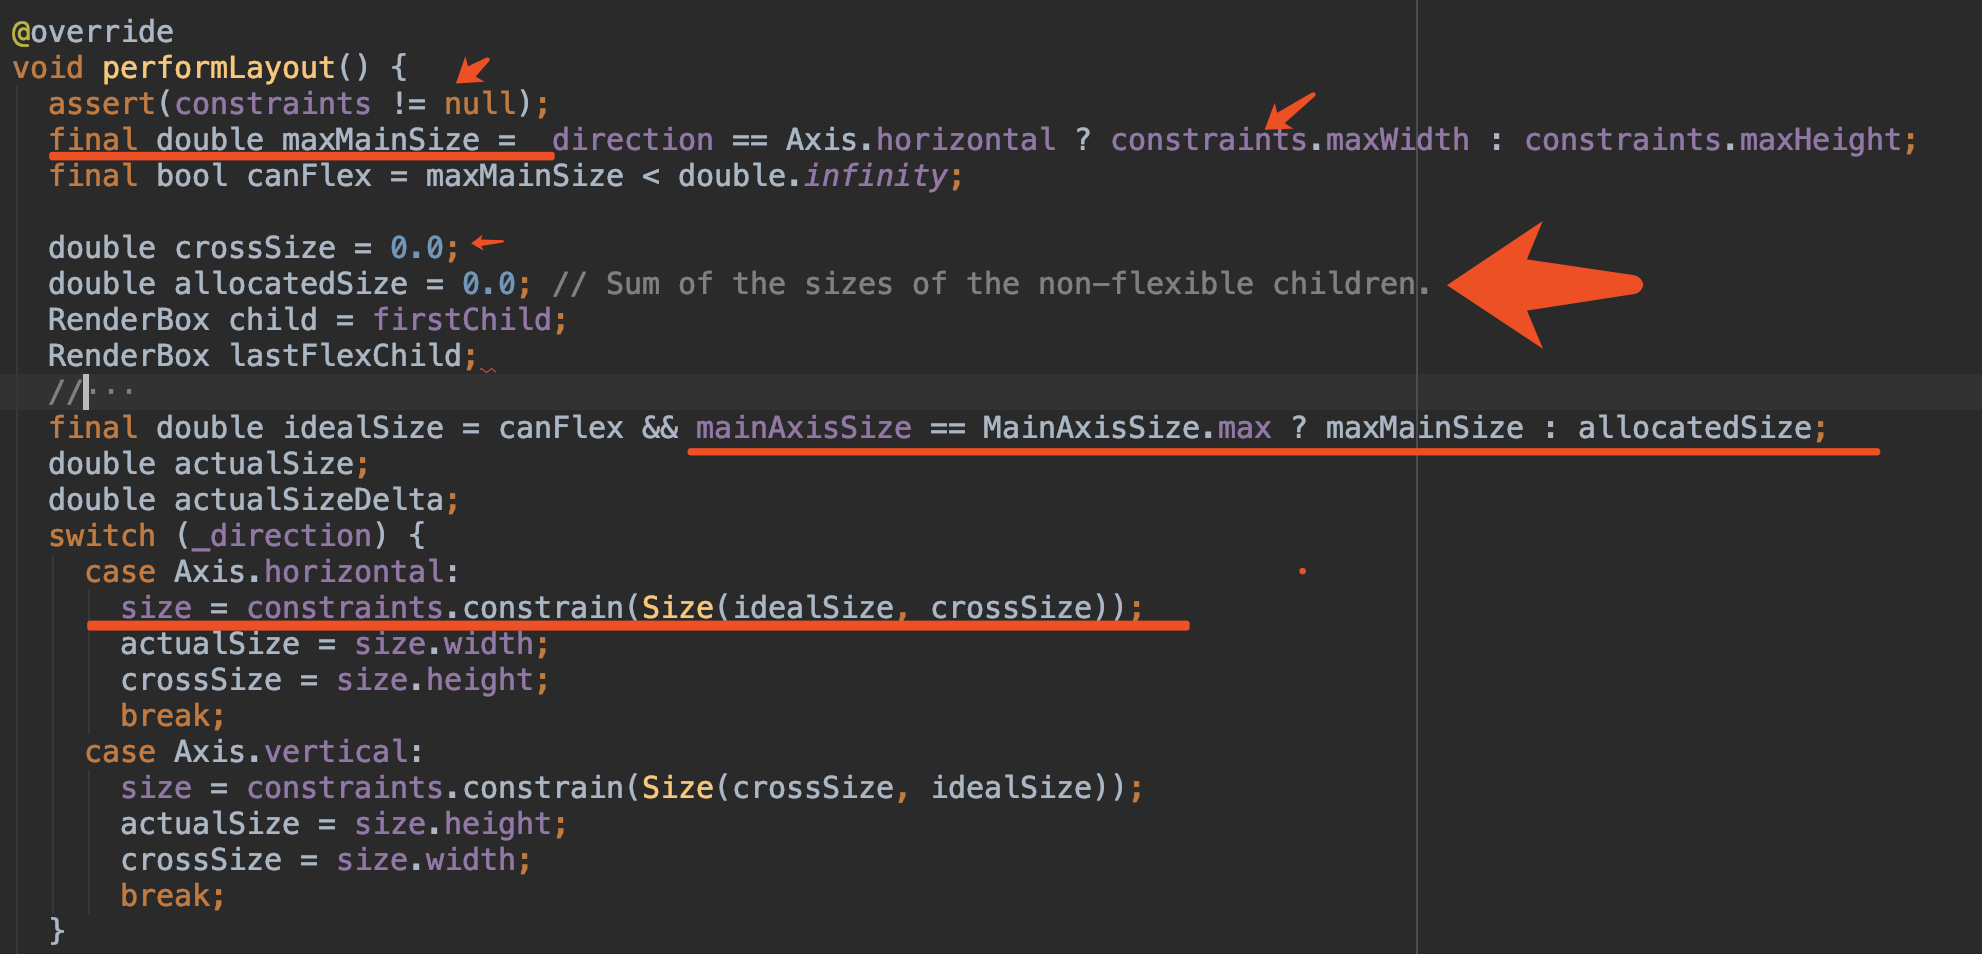
Task: Click constraints.maxWidth expression
Action: (1290, 140)
